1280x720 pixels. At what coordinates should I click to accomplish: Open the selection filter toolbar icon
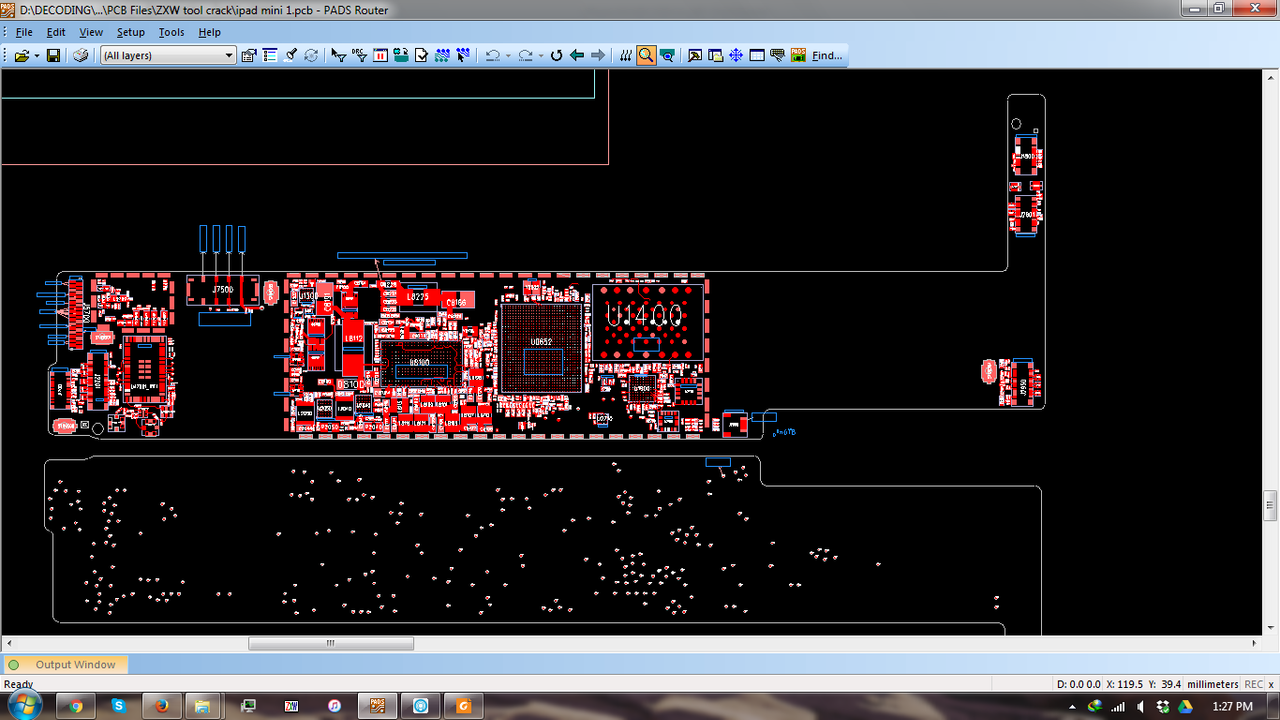(339, 55)
